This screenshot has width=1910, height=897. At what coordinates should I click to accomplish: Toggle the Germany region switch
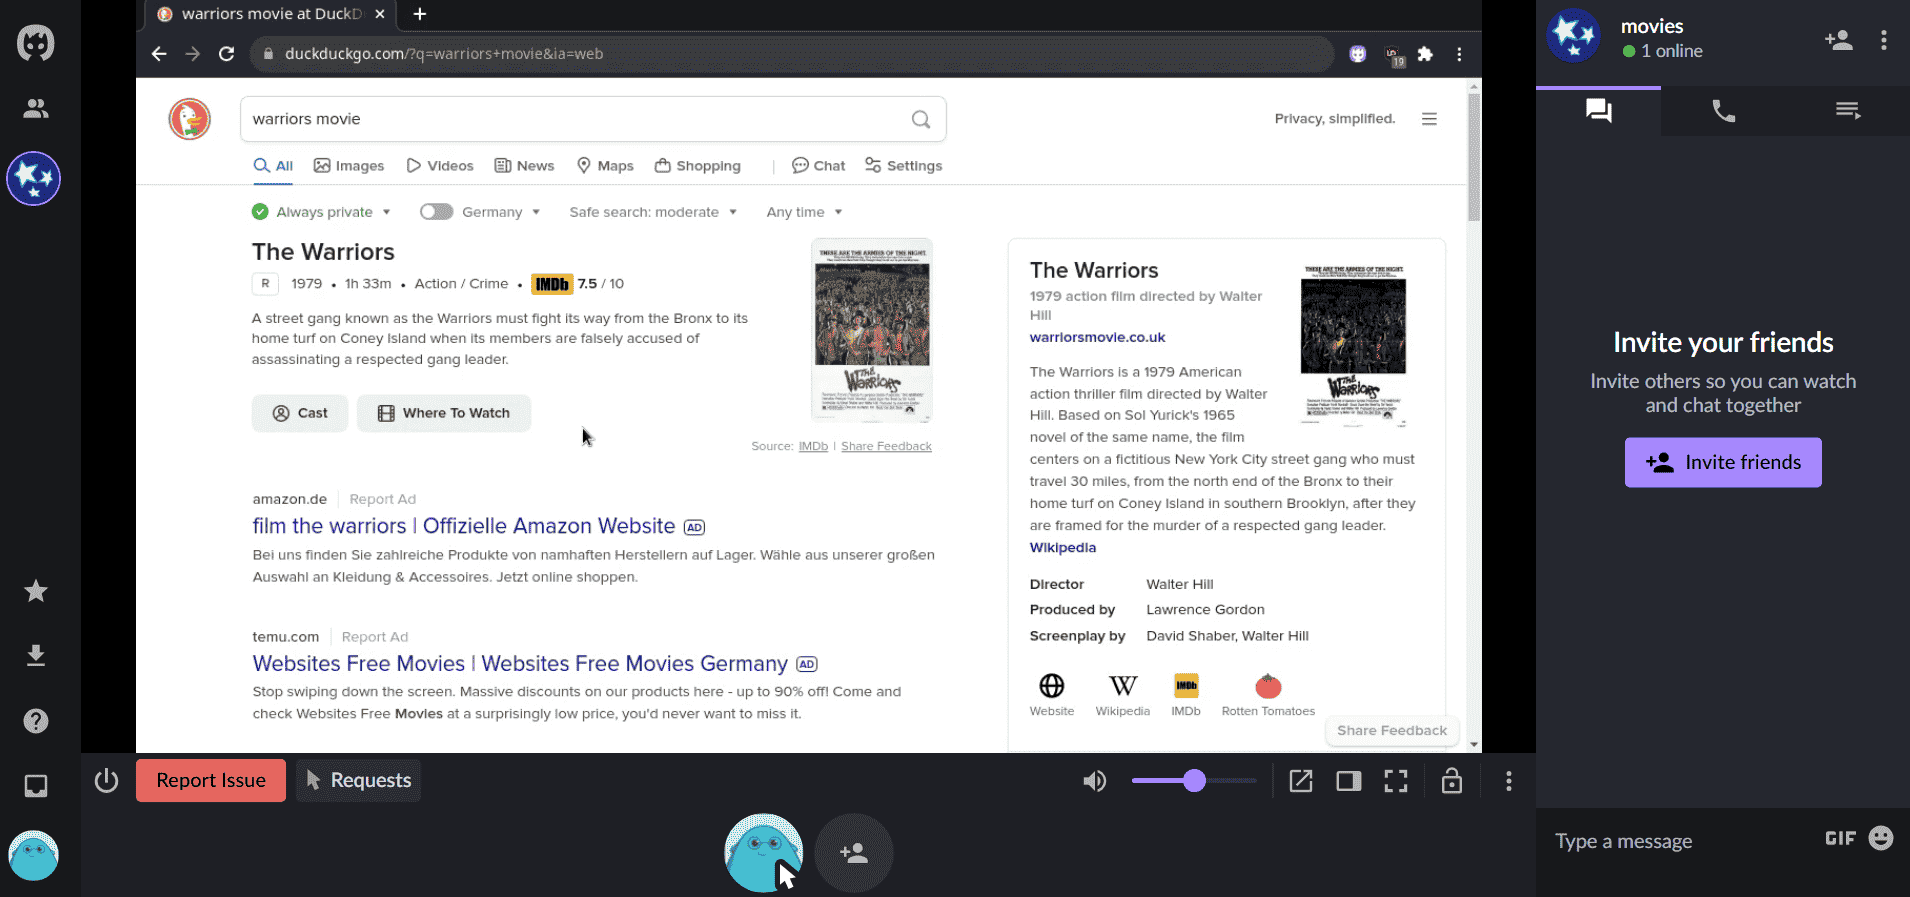pyautogui.click(x=436, y=212)
